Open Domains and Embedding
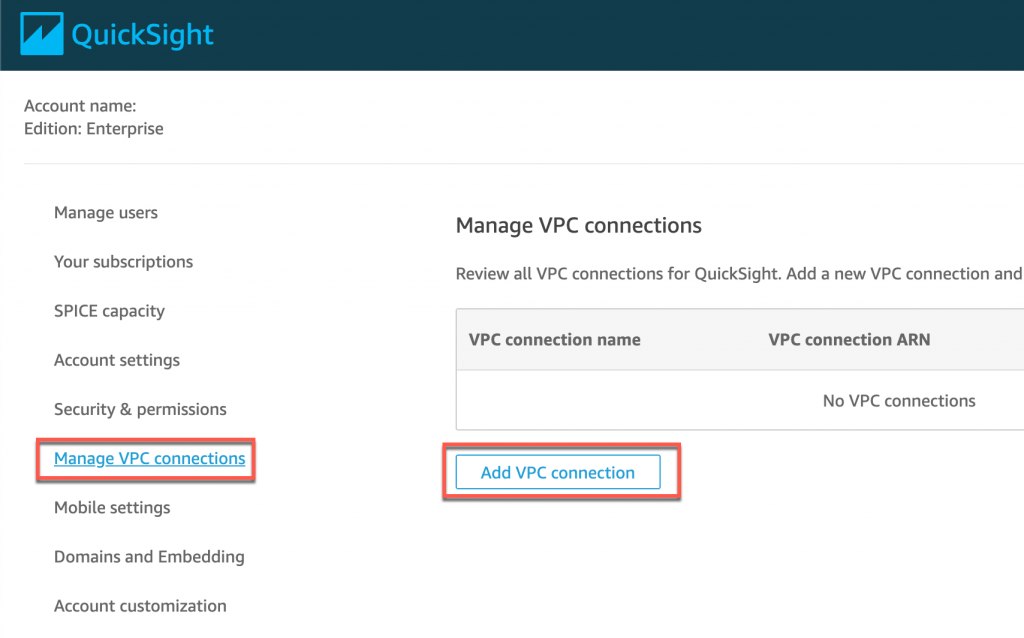This screenshot has width=1024, height=638. [149, 557]
